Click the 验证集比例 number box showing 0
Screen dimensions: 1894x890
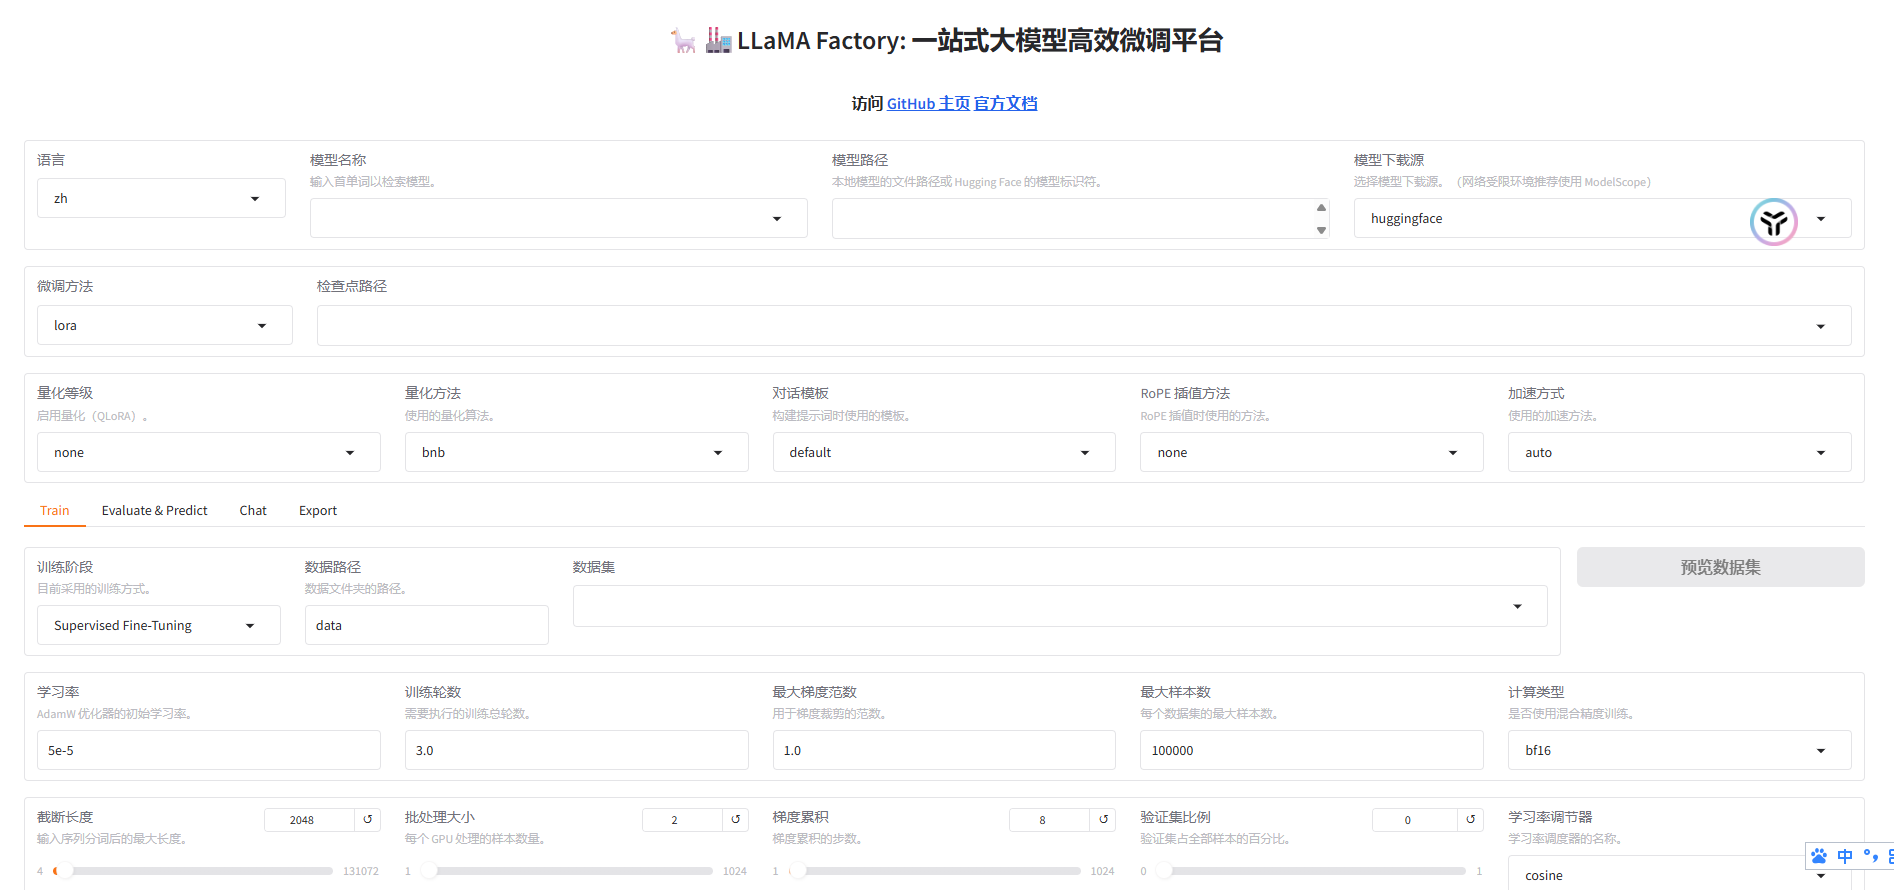tap(1415, 820)
